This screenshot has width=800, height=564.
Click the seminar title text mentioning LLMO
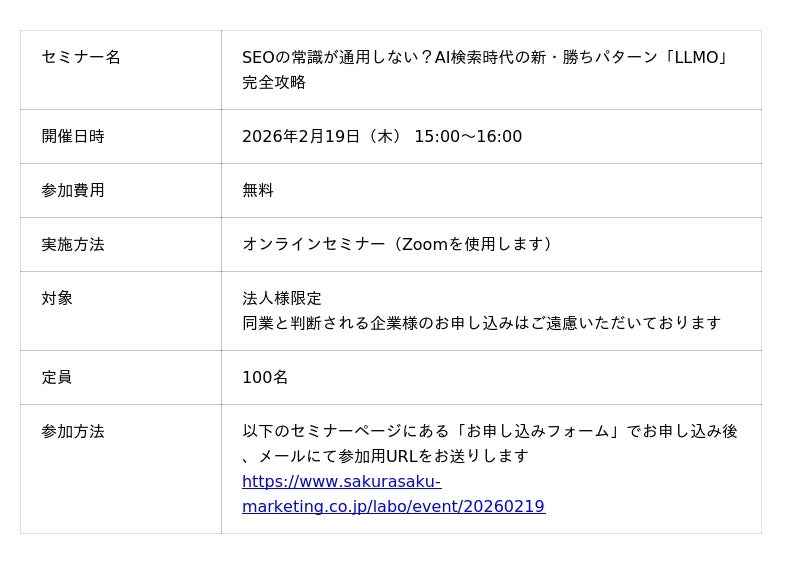485,58
